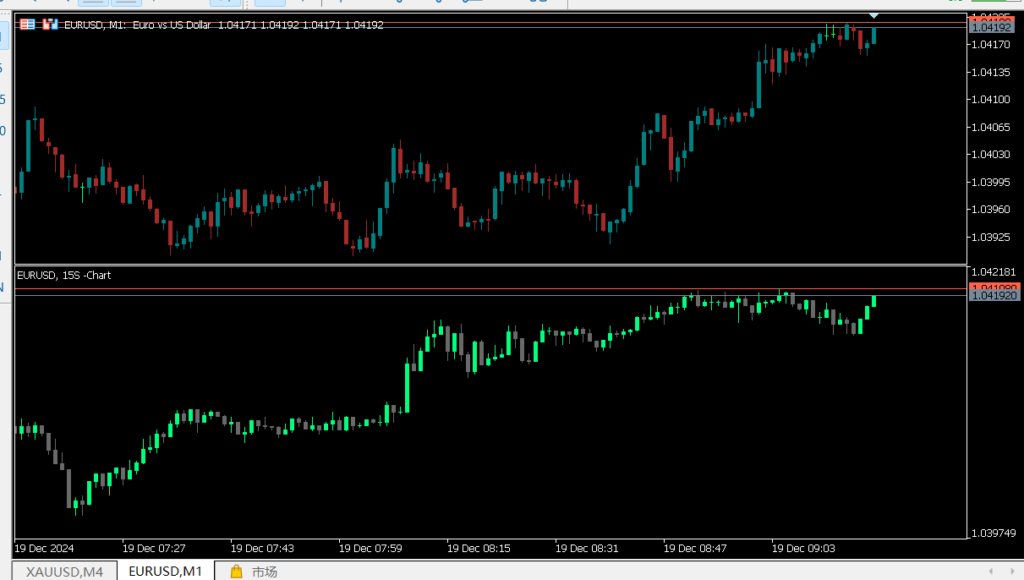Click the 1.04192 bid price label on upper chart
The height and width of the screenshot is (580, 1024).
pyautogui.click(x=990, y=28)
